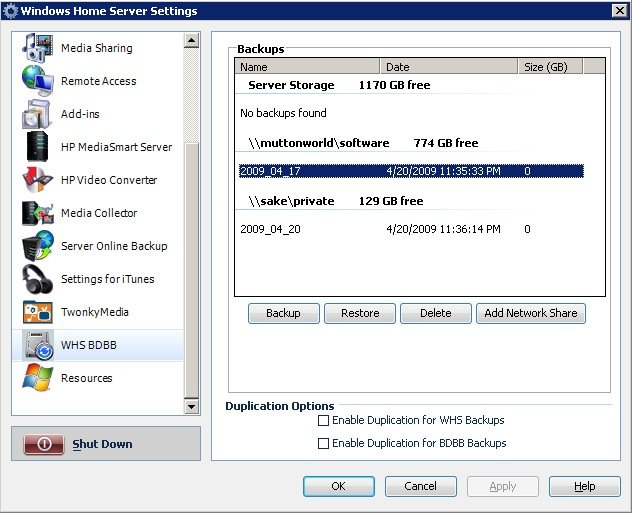This screenshot has height=513, width=632.
Task: Go to the Add-ins section
Action: (97, 114)
